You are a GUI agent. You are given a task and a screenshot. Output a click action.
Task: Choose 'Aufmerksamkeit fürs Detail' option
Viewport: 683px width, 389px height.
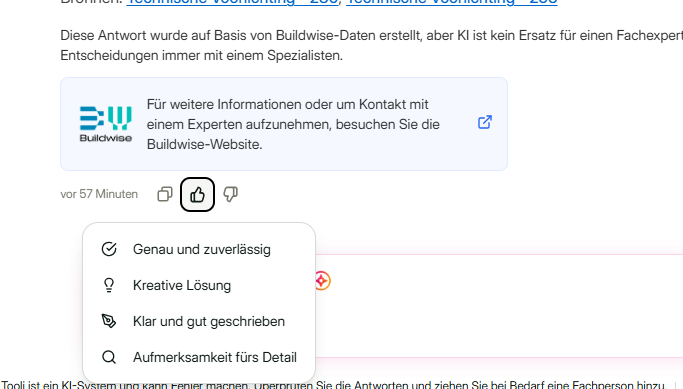coord(199,357)
